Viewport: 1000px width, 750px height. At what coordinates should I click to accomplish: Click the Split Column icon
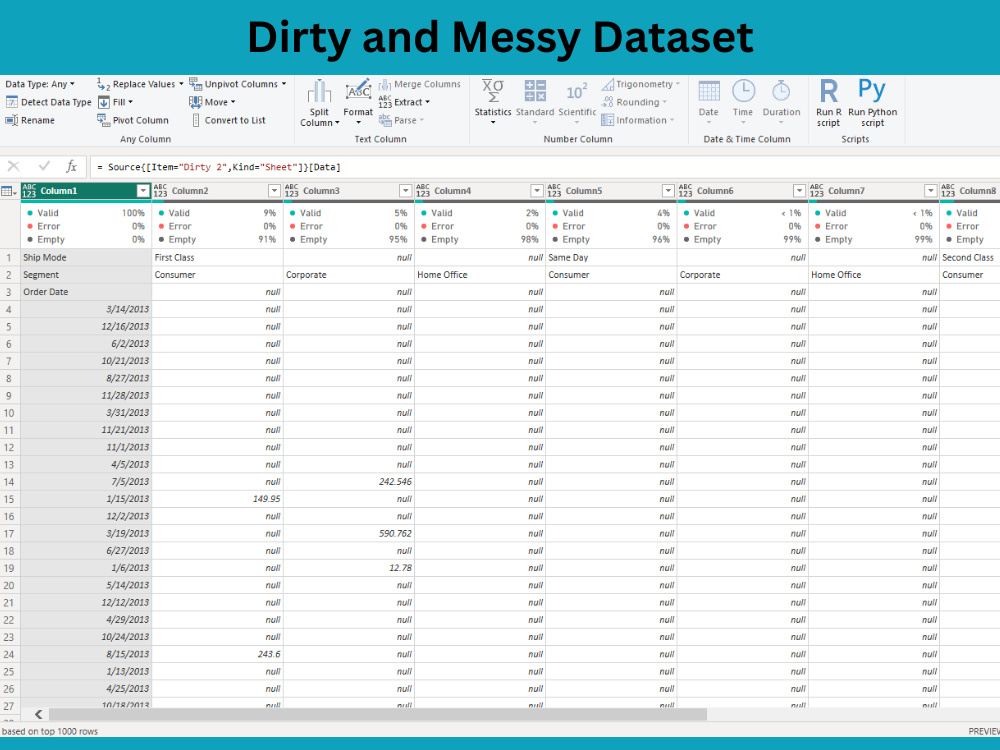click(x=320, y=91)
